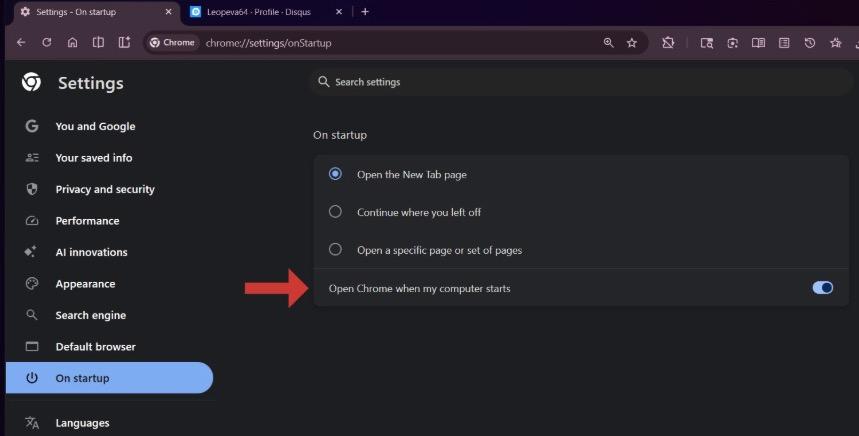Open the extensions icon in the toolbar
This screenshot has height=436, width=859.
coord(668,43)
